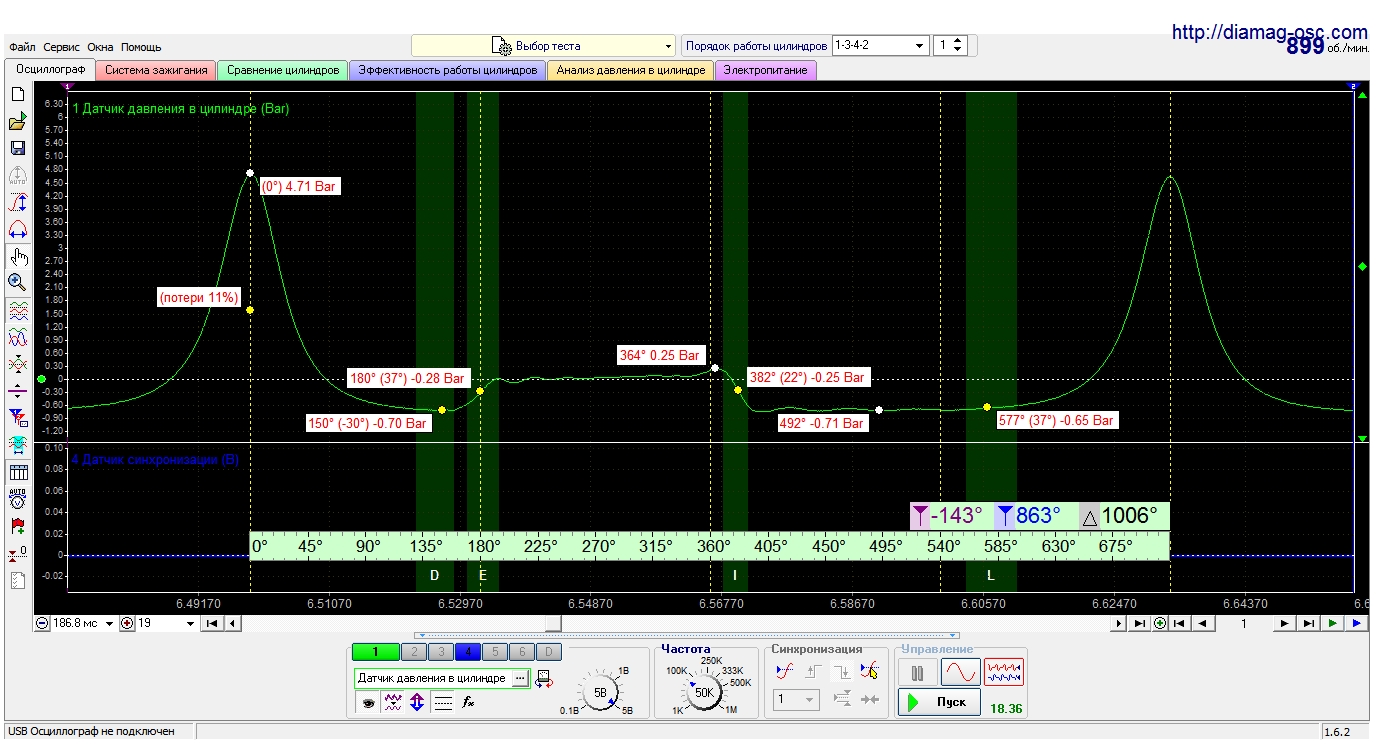Toggle channel 5 button
The width and height of the screenshot is (1382, 744).
coord(494,652)
